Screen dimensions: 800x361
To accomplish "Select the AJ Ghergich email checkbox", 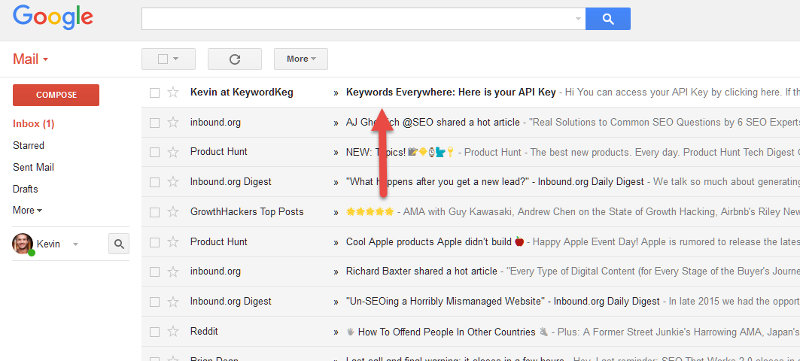I will 155,123.
